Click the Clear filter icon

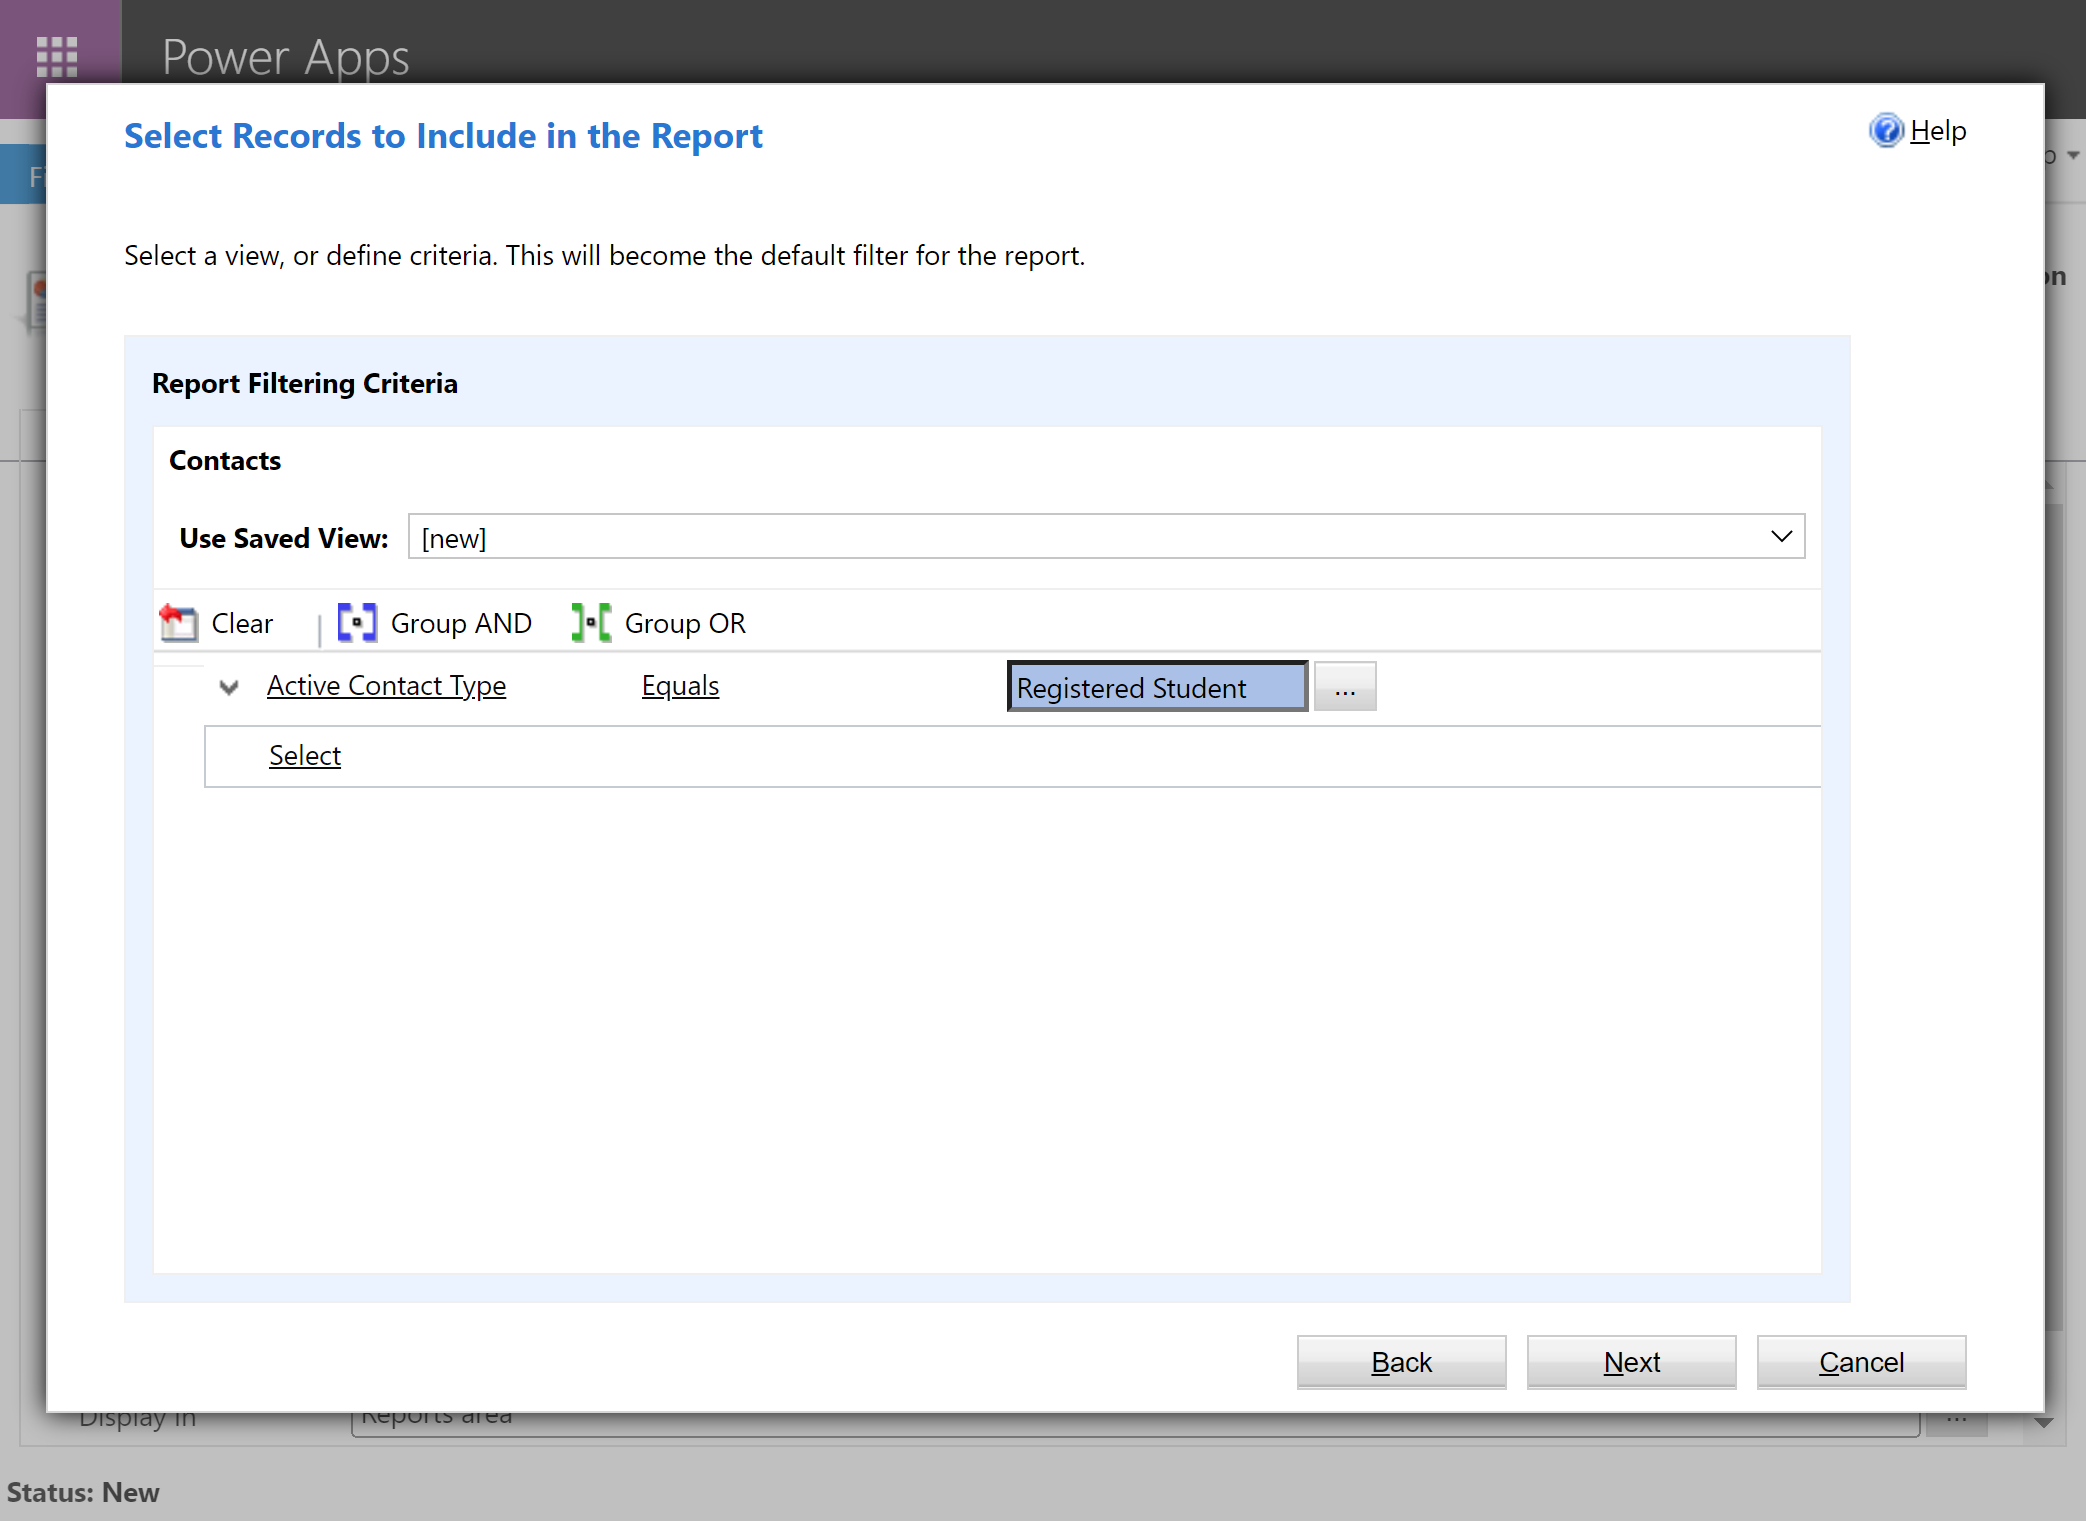(x=179, y=623)
